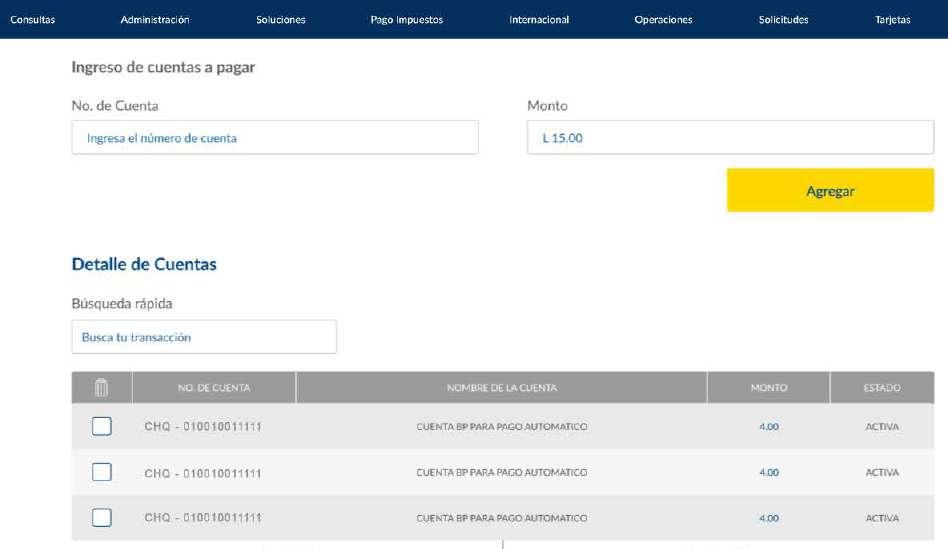Open the Soluciones menu
This screenshot has height=549, width=948.
click(281, 19)
